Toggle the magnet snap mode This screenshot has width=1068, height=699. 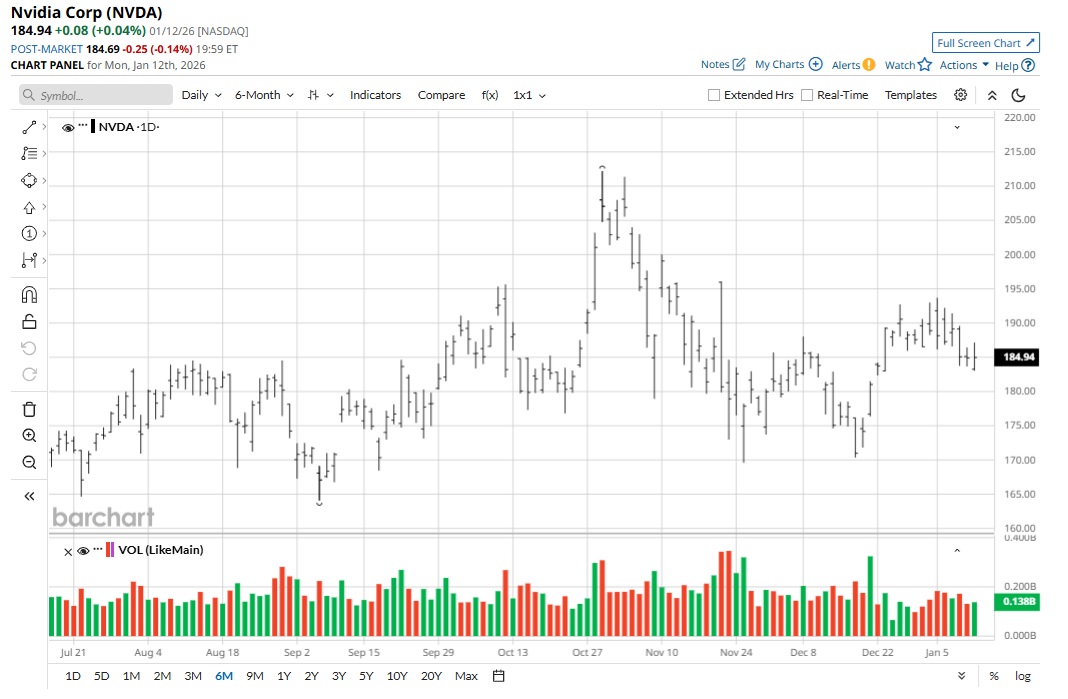pyautogui.click(x=29, y=295)
